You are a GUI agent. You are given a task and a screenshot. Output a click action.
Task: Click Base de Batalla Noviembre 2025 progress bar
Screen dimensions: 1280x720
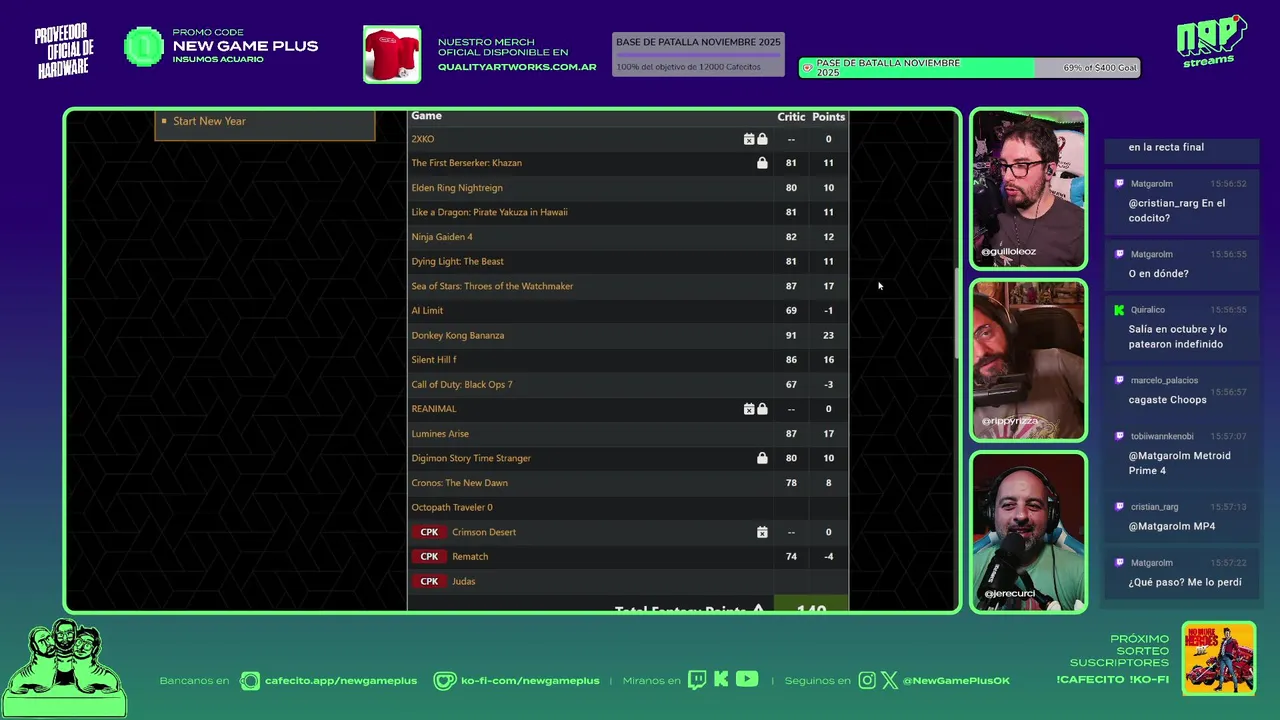(x=698, y=55)
